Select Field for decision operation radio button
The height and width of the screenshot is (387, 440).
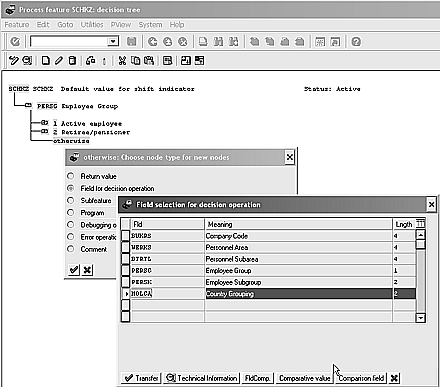71,188
